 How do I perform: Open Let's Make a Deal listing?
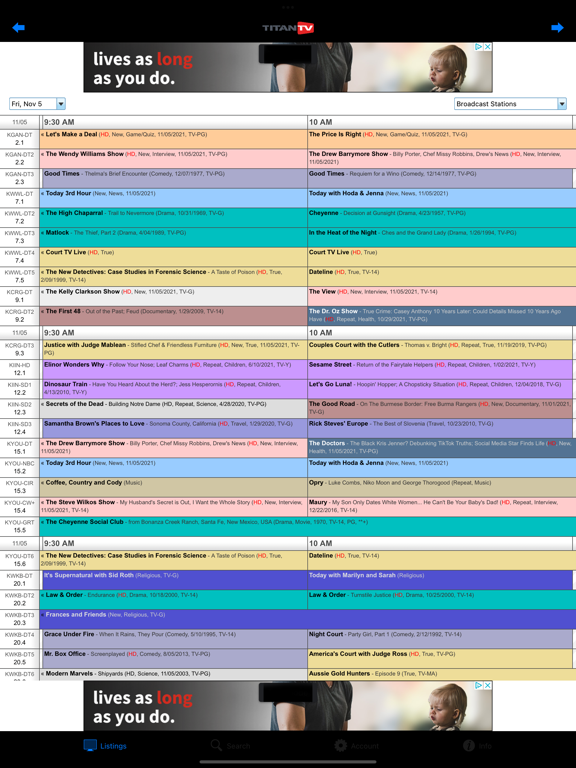[173, 139]
